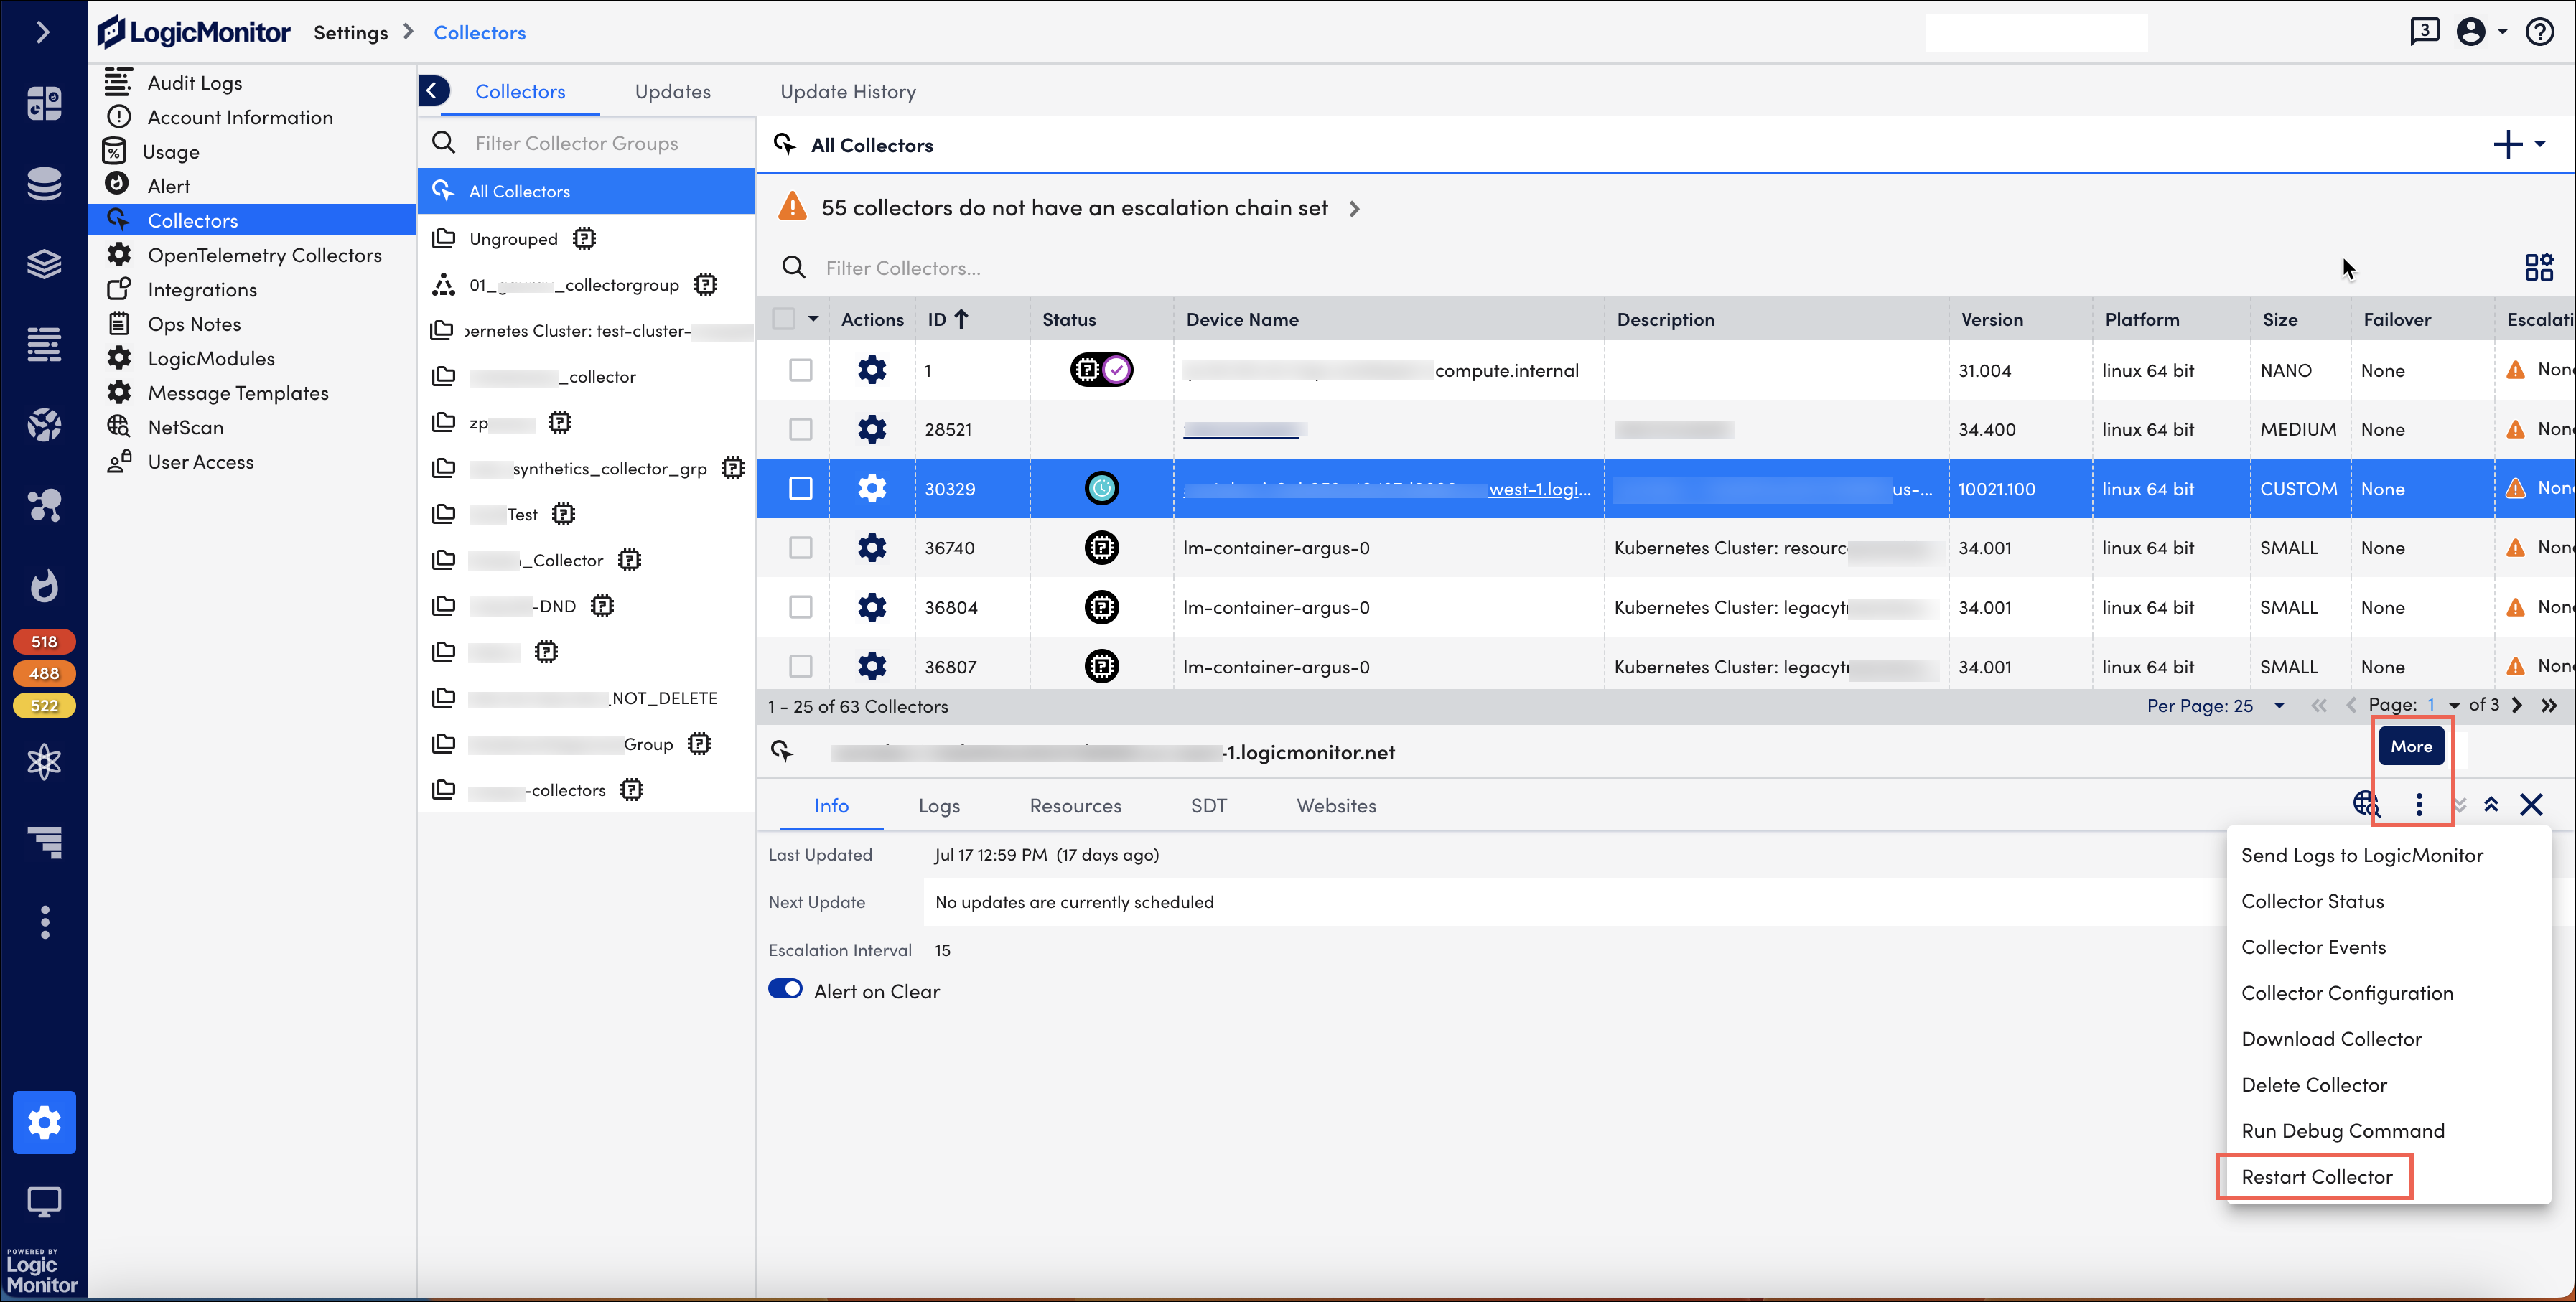Switch to the Updates tab
This screenshot has width=2576, height=1302.
click(x=672, y=92)
